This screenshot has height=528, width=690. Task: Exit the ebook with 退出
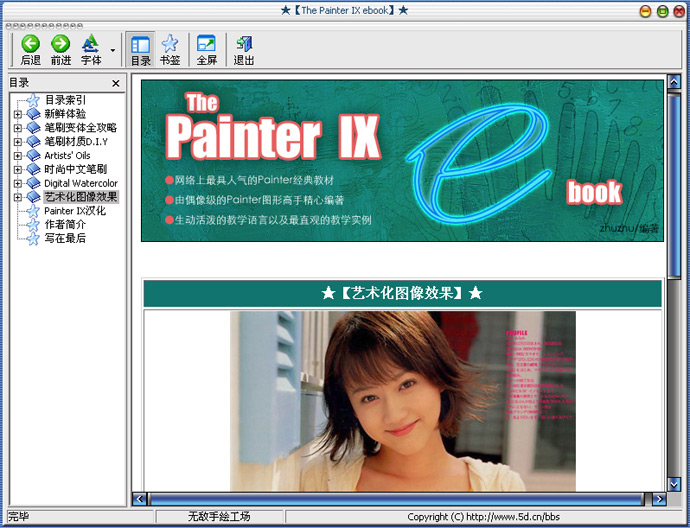point(244,50)
